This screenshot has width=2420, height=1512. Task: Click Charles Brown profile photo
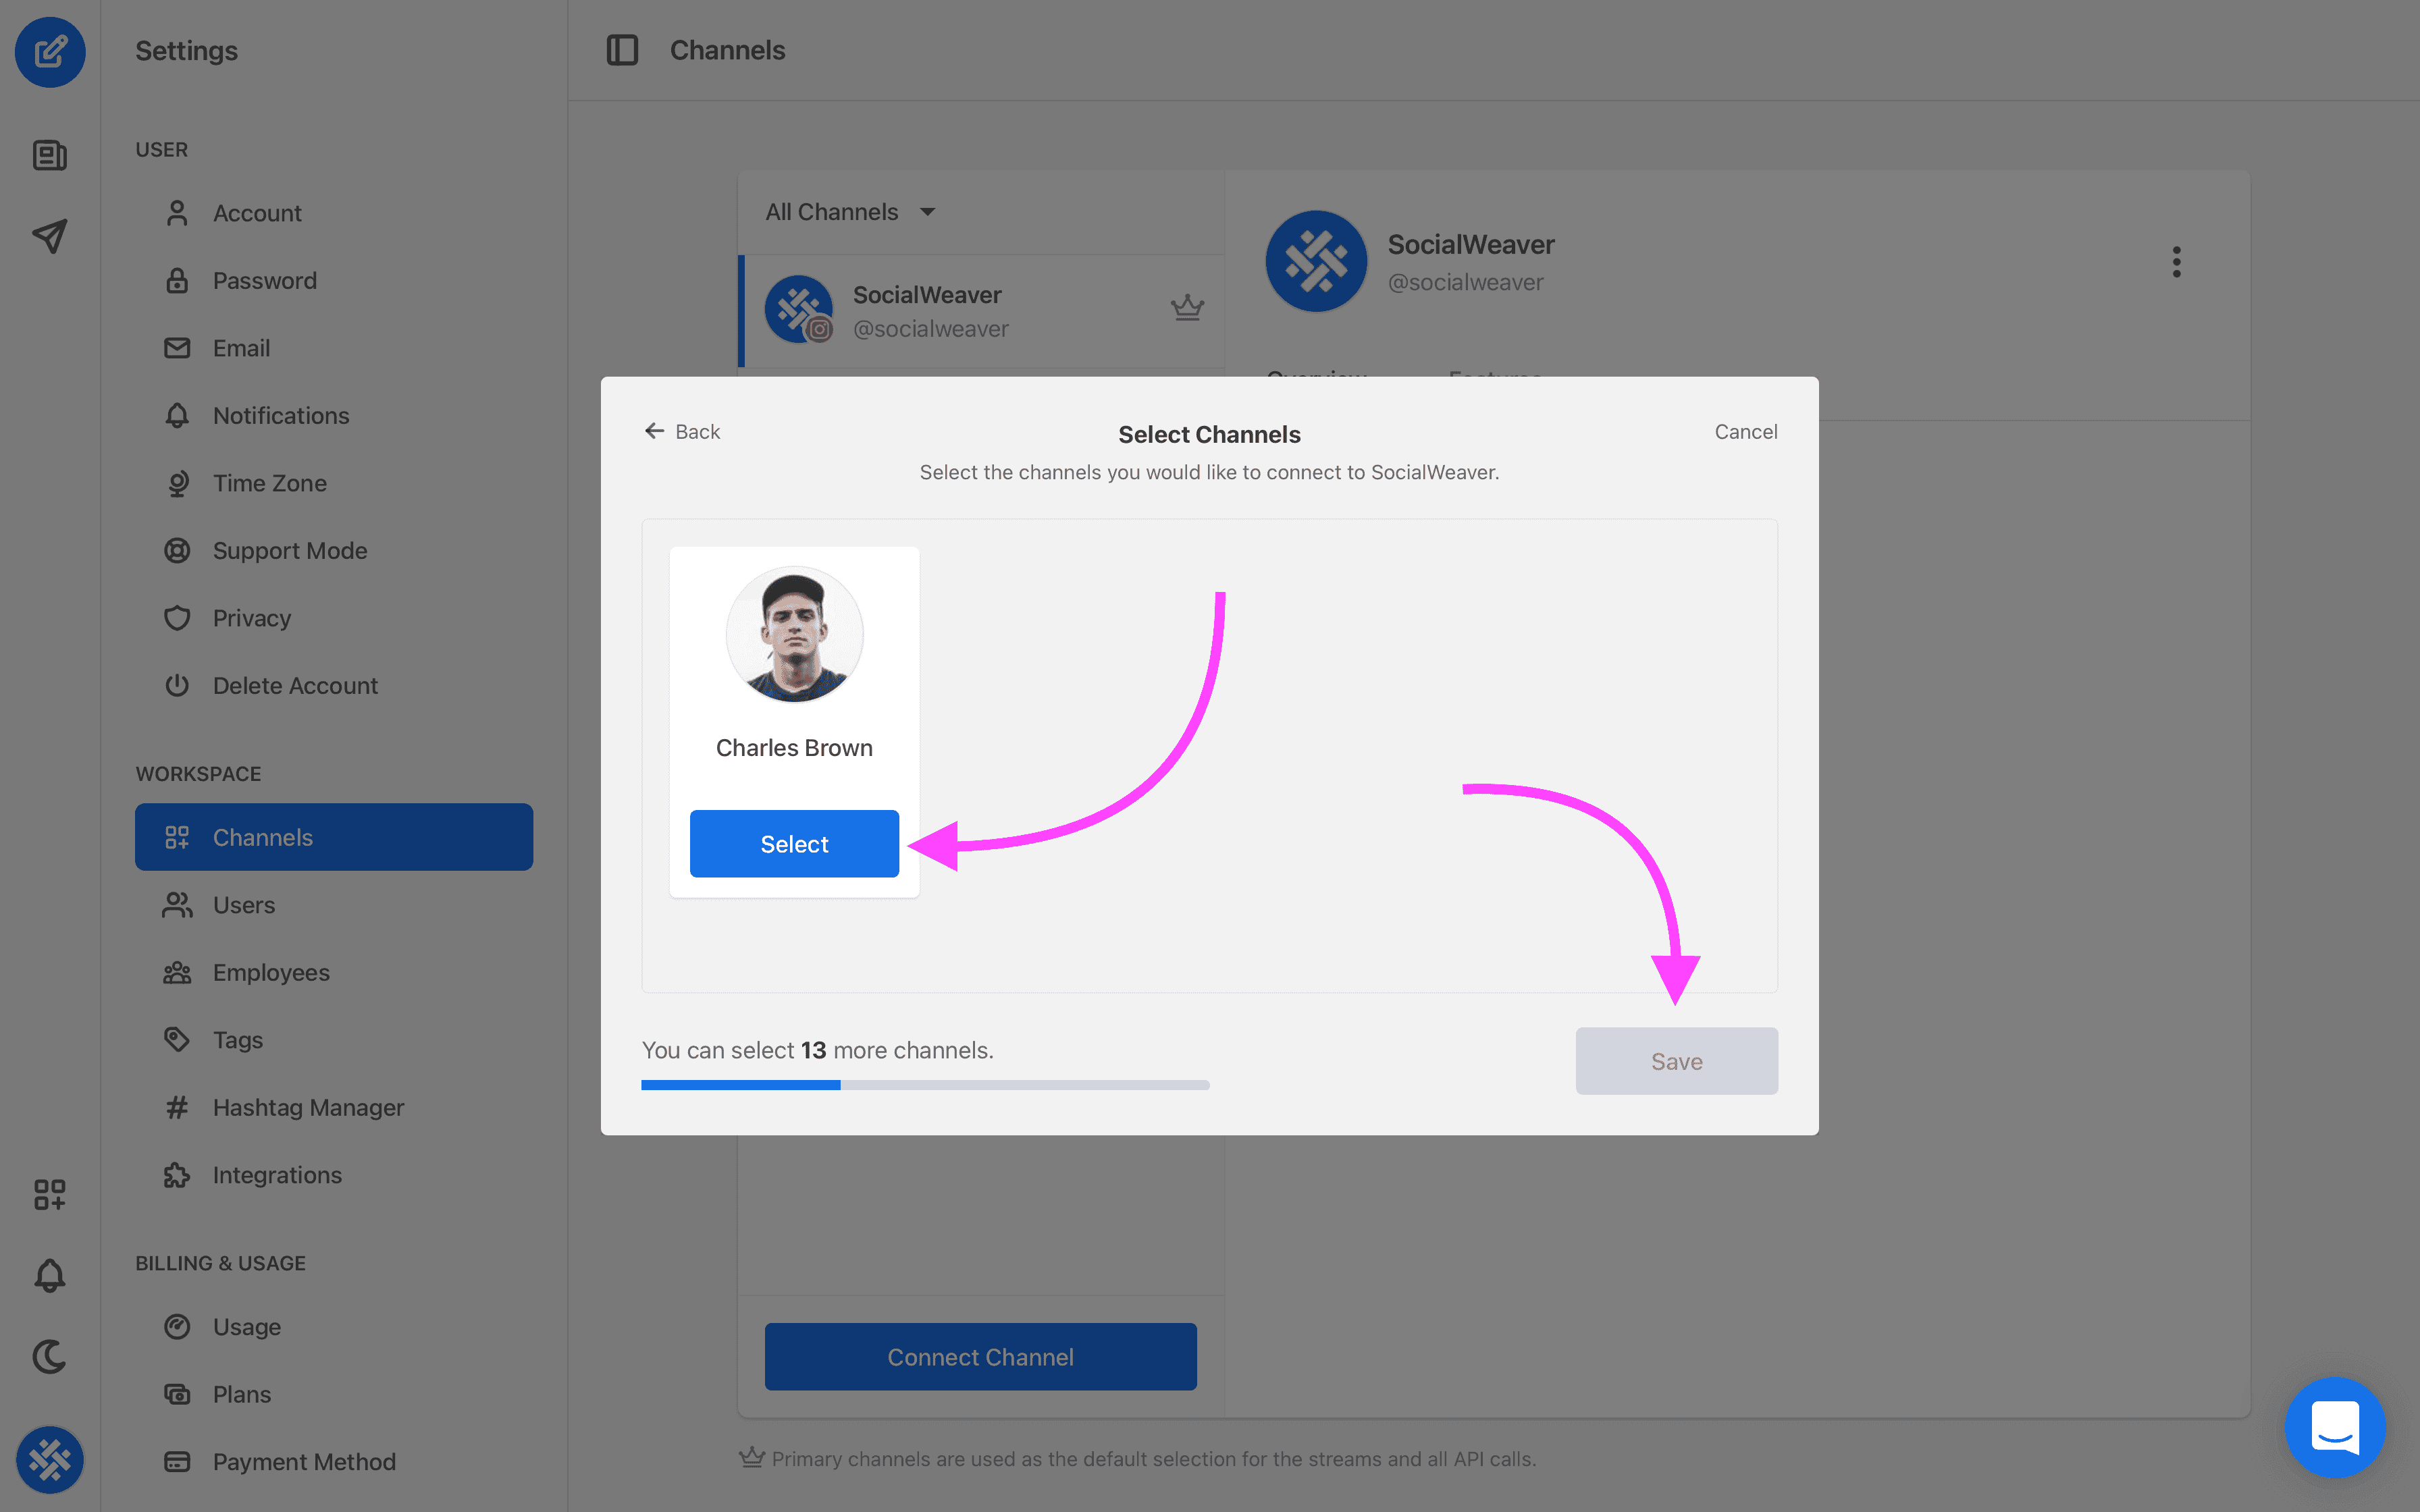point(794,635)
